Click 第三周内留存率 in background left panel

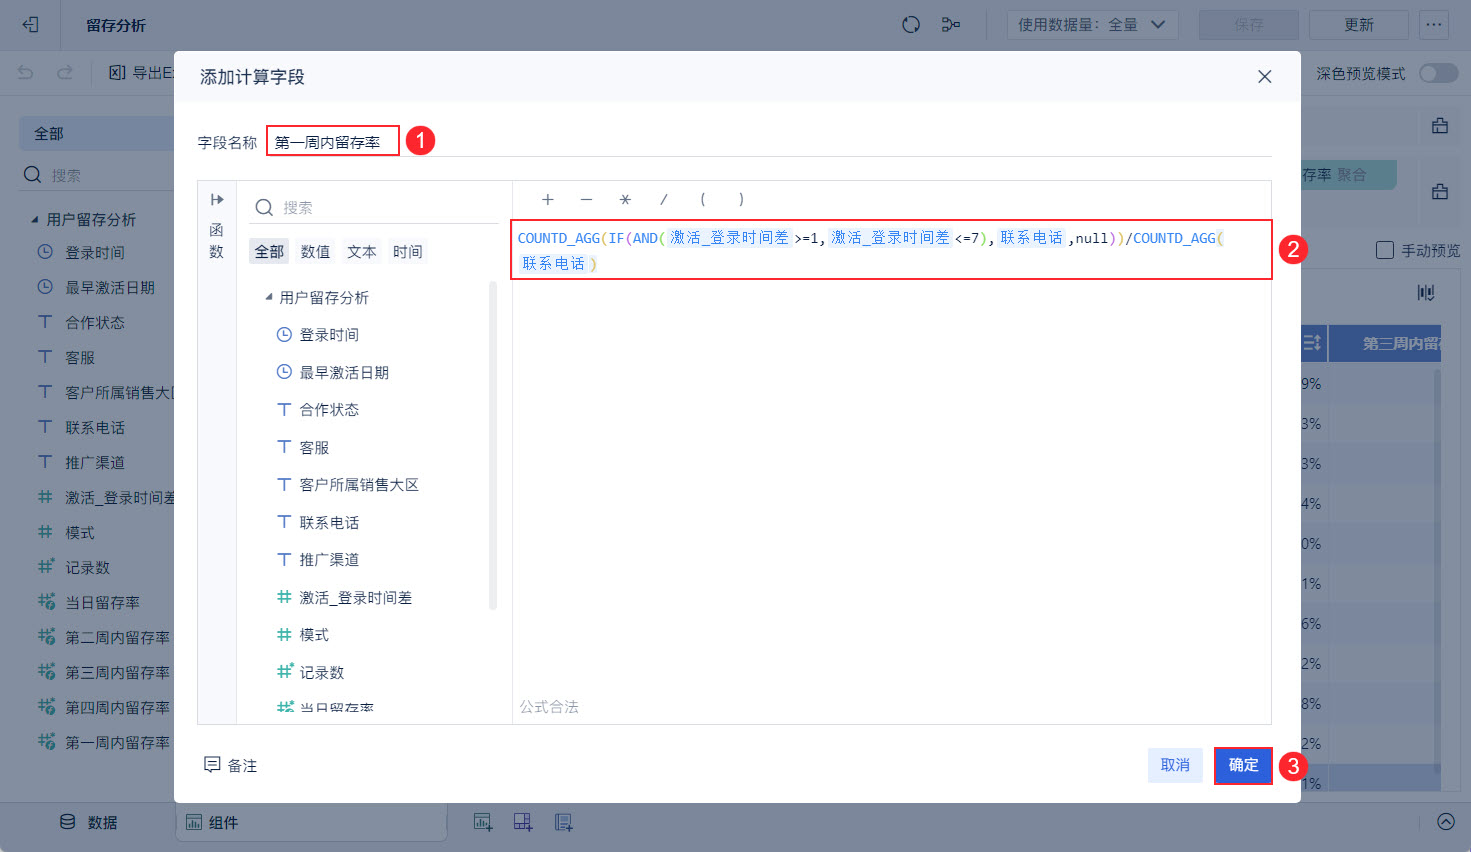coord(117,672)
